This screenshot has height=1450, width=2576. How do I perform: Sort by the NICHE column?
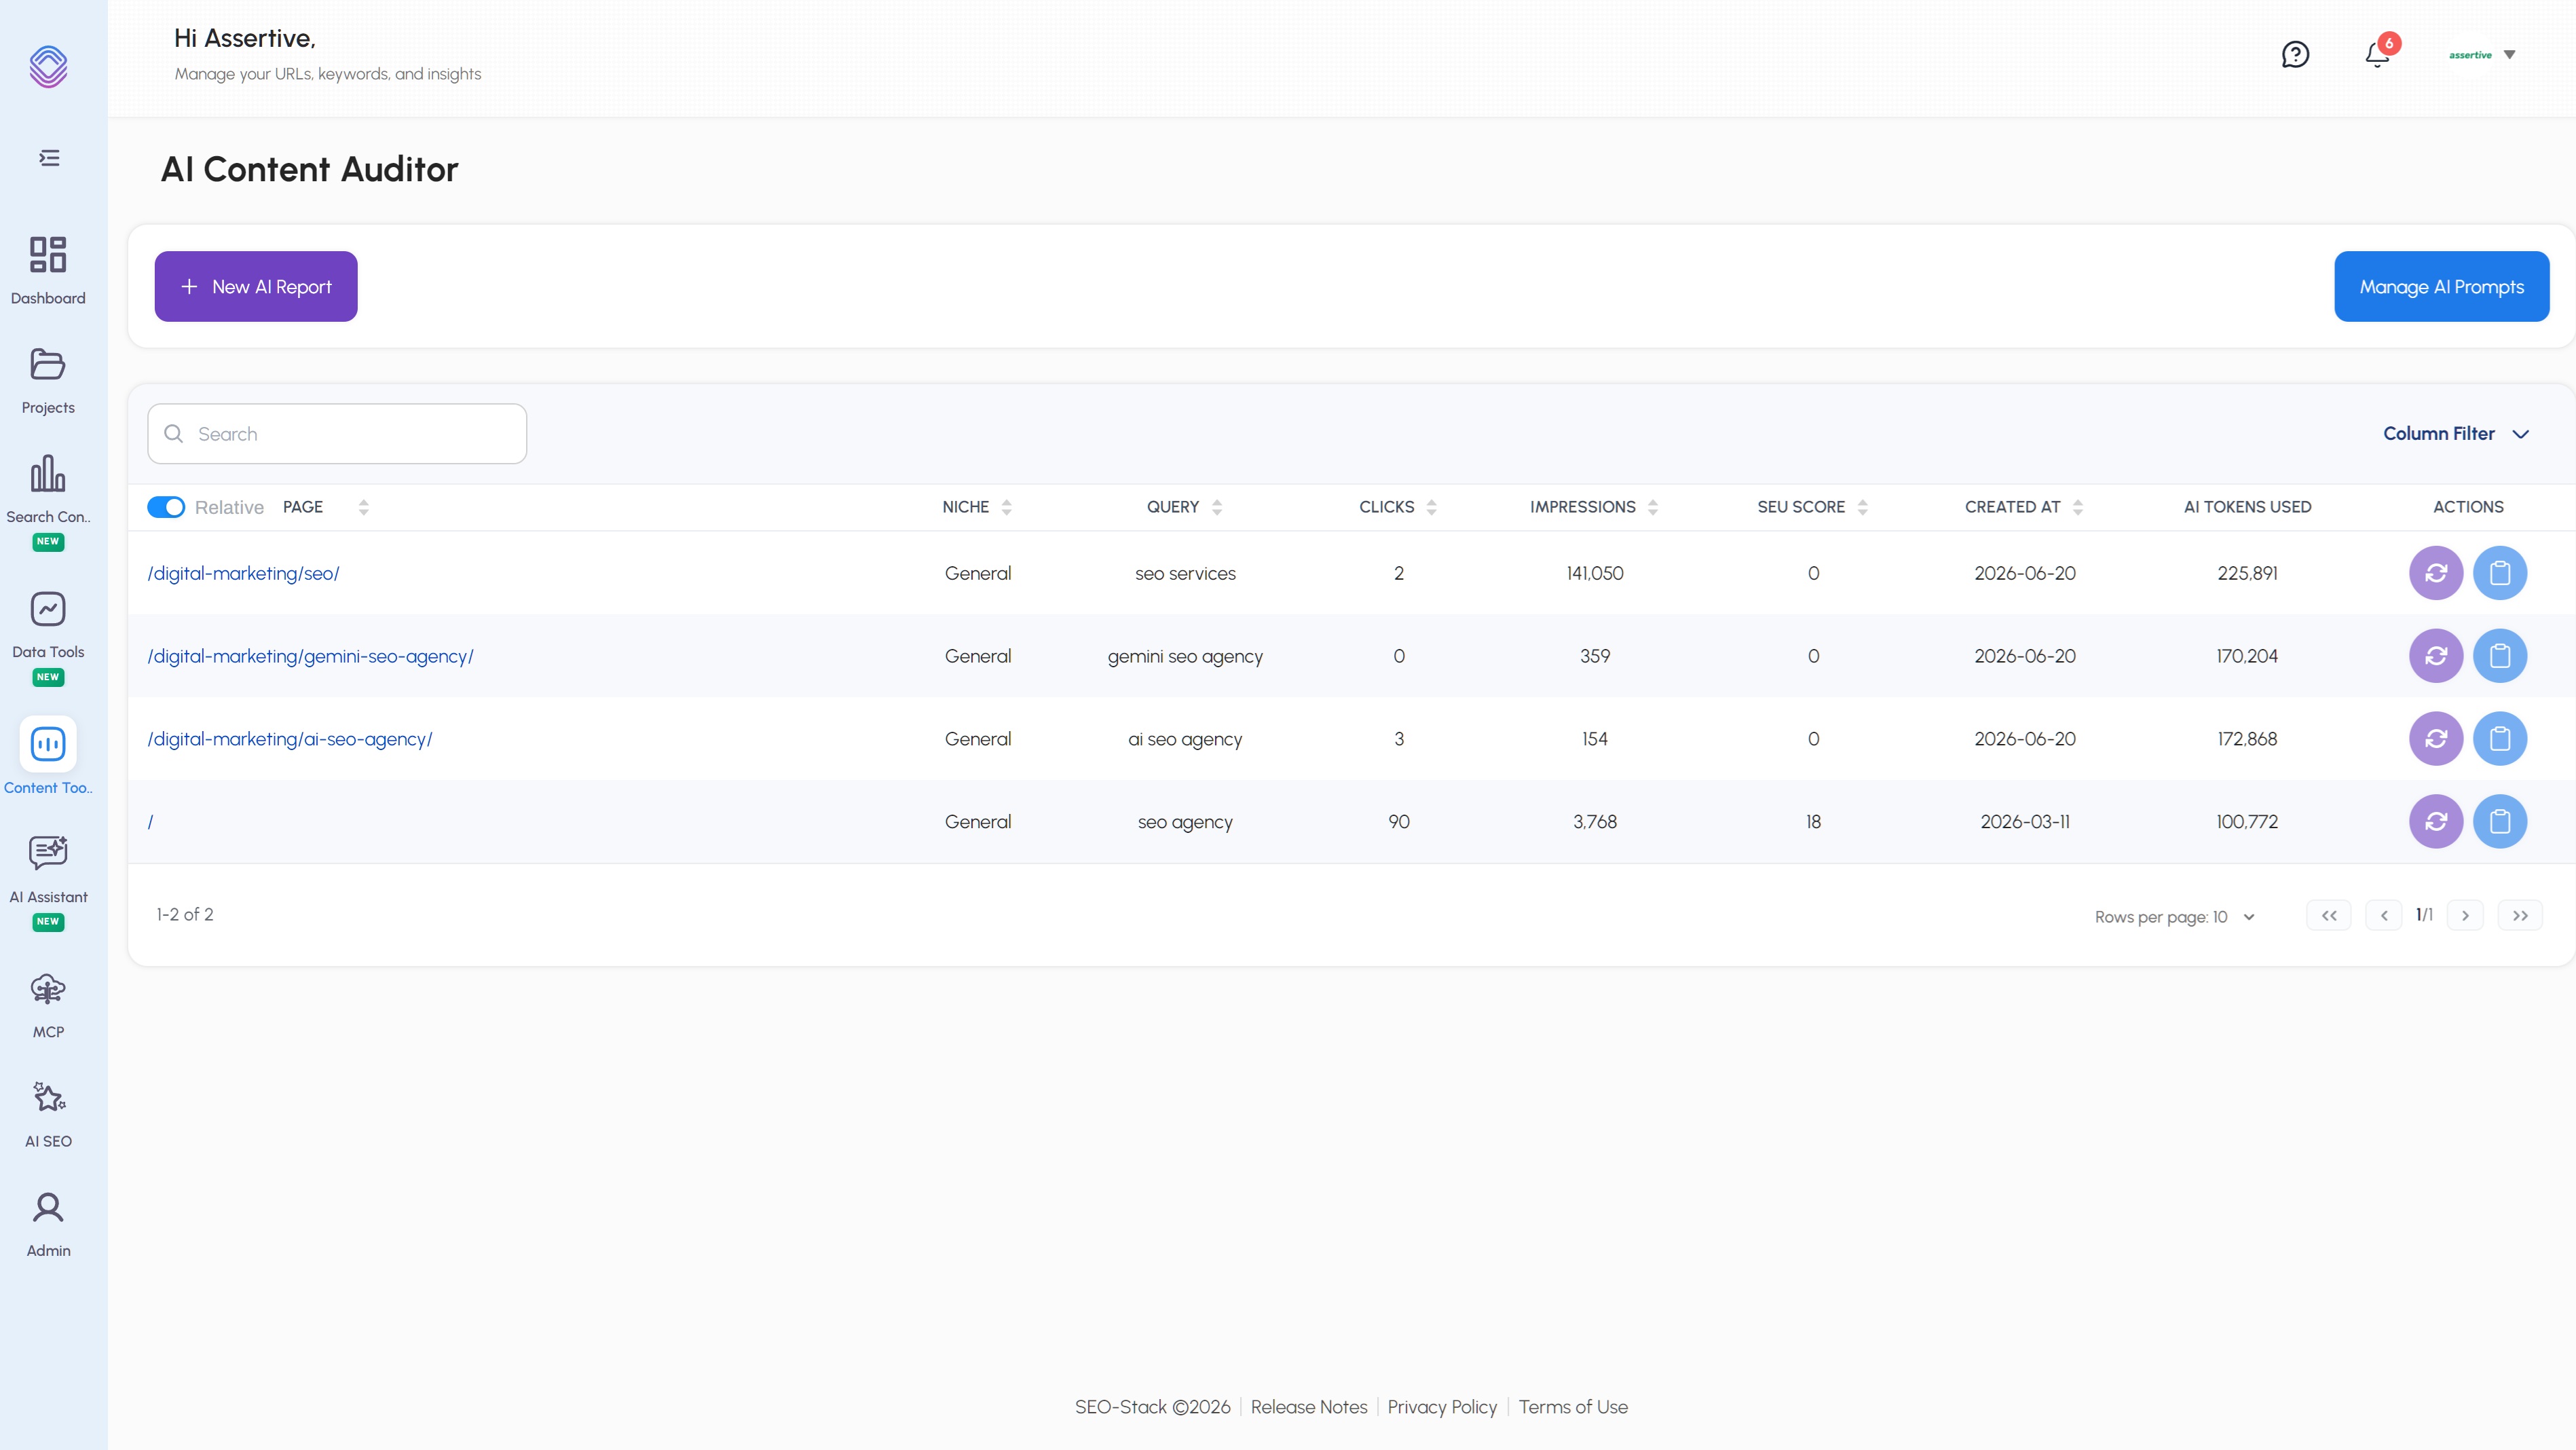tap(1007, 507)
